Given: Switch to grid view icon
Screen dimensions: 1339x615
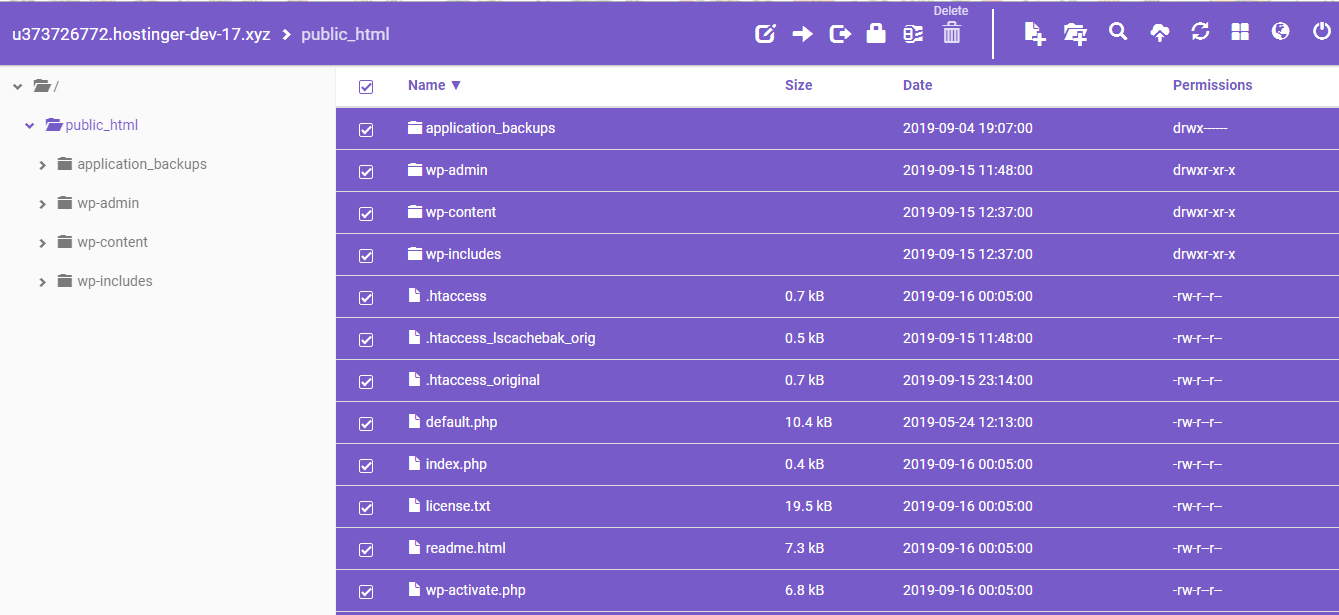Looking at the screenshot, I should 1240,32.
